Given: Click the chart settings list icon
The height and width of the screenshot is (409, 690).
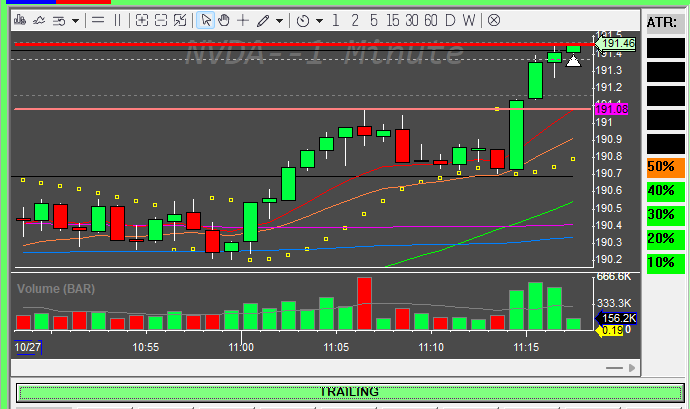Looking at the screenshot, I should coord(59,21).
